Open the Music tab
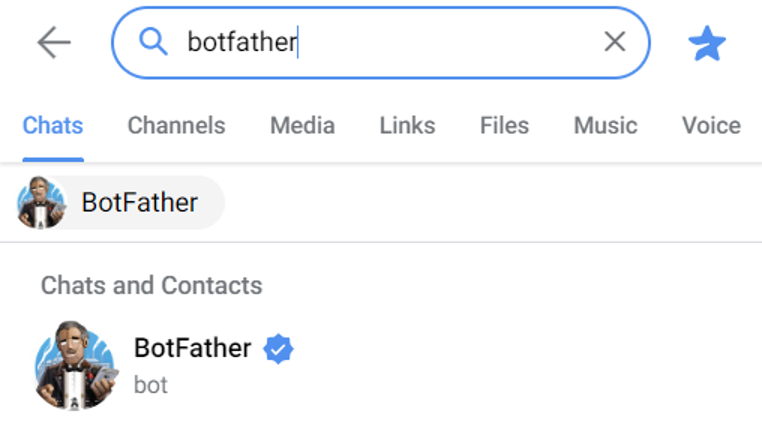Viewport: 762px width, 432px height. pyautogui.click(x=605, y=126)
